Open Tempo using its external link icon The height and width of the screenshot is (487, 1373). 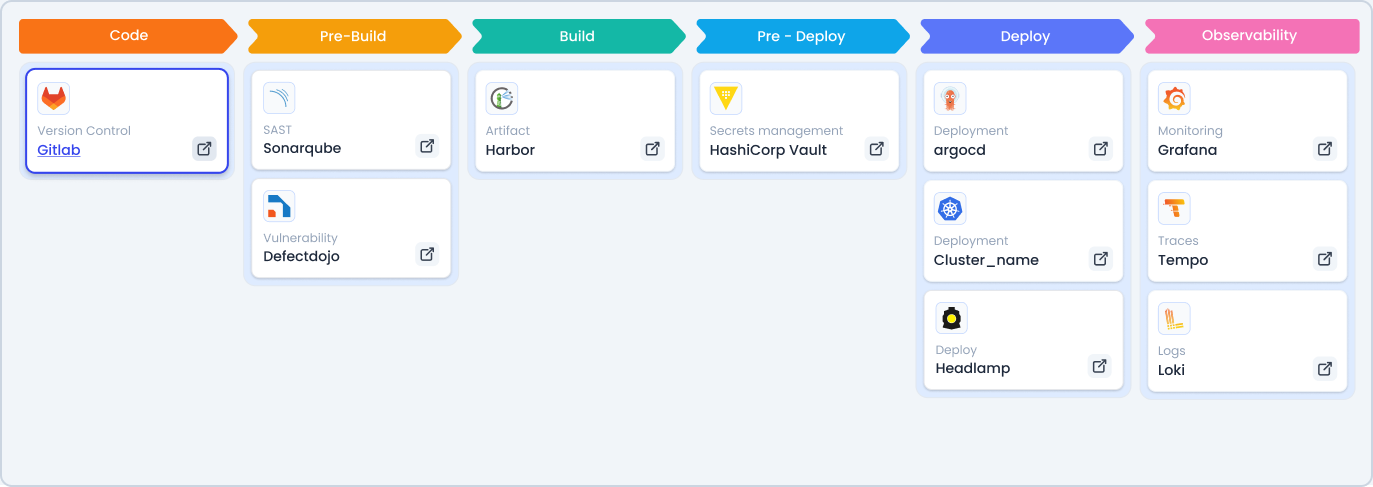point(1324,259)
